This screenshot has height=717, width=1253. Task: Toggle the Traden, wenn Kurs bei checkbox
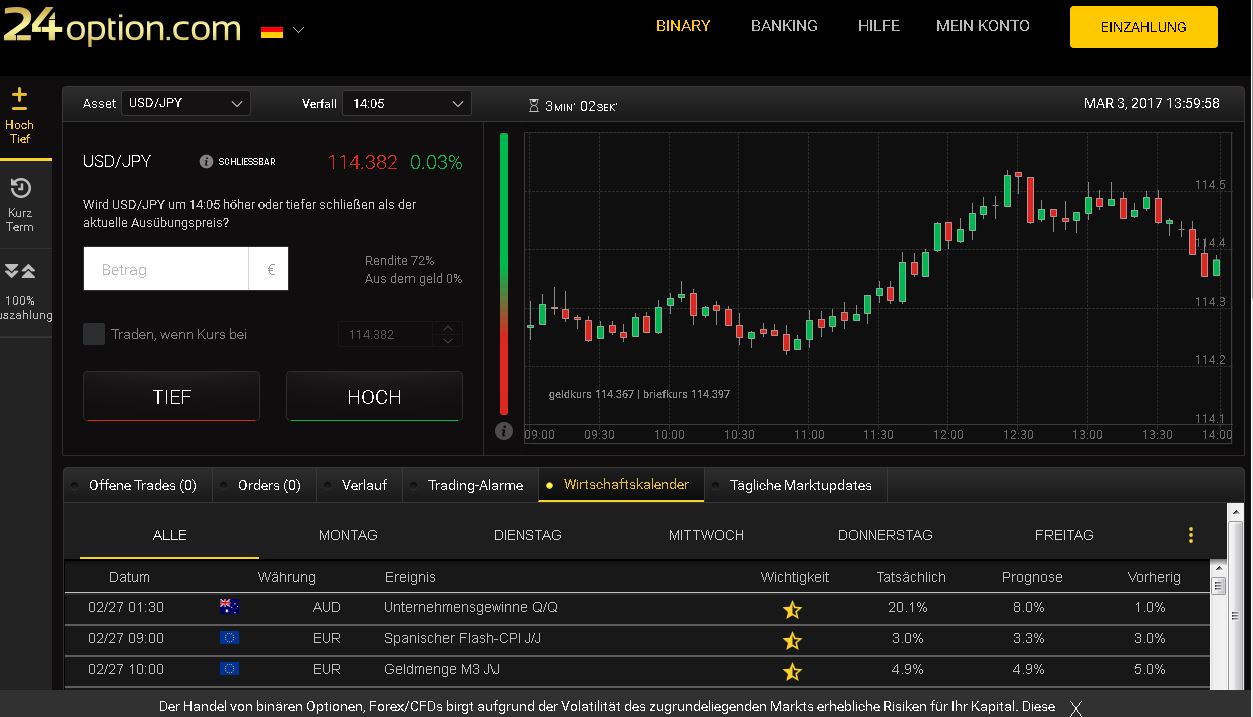tap(94, 334)
